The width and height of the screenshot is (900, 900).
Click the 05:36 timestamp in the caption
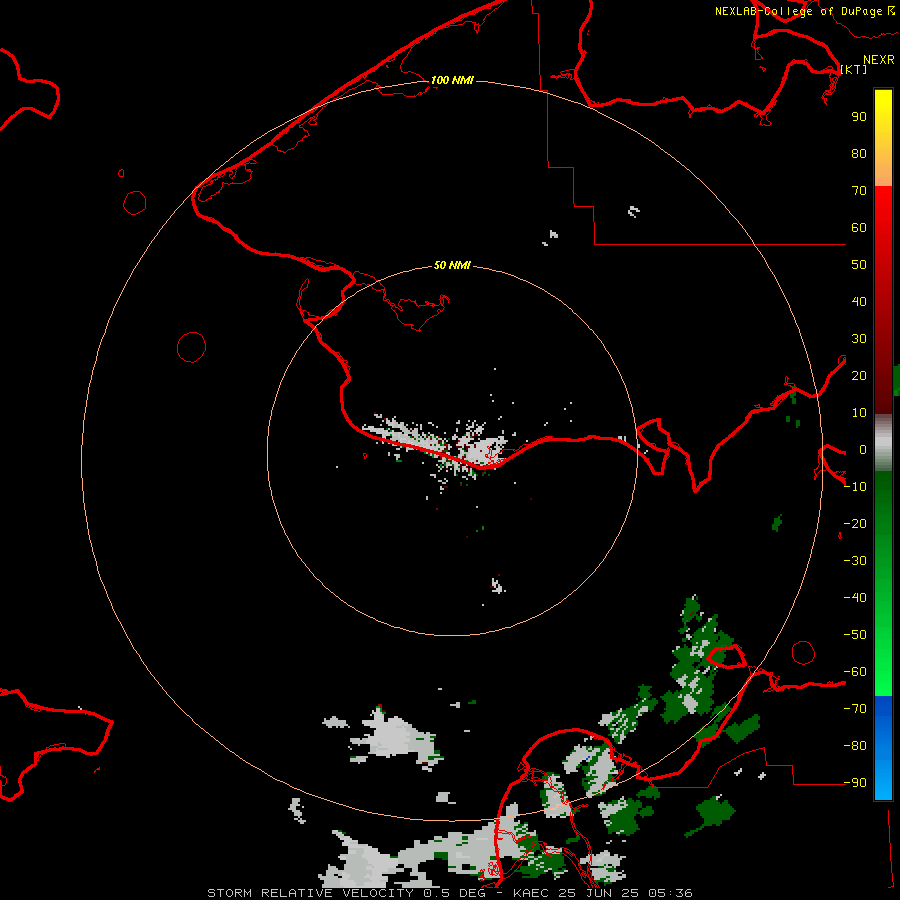670,893
